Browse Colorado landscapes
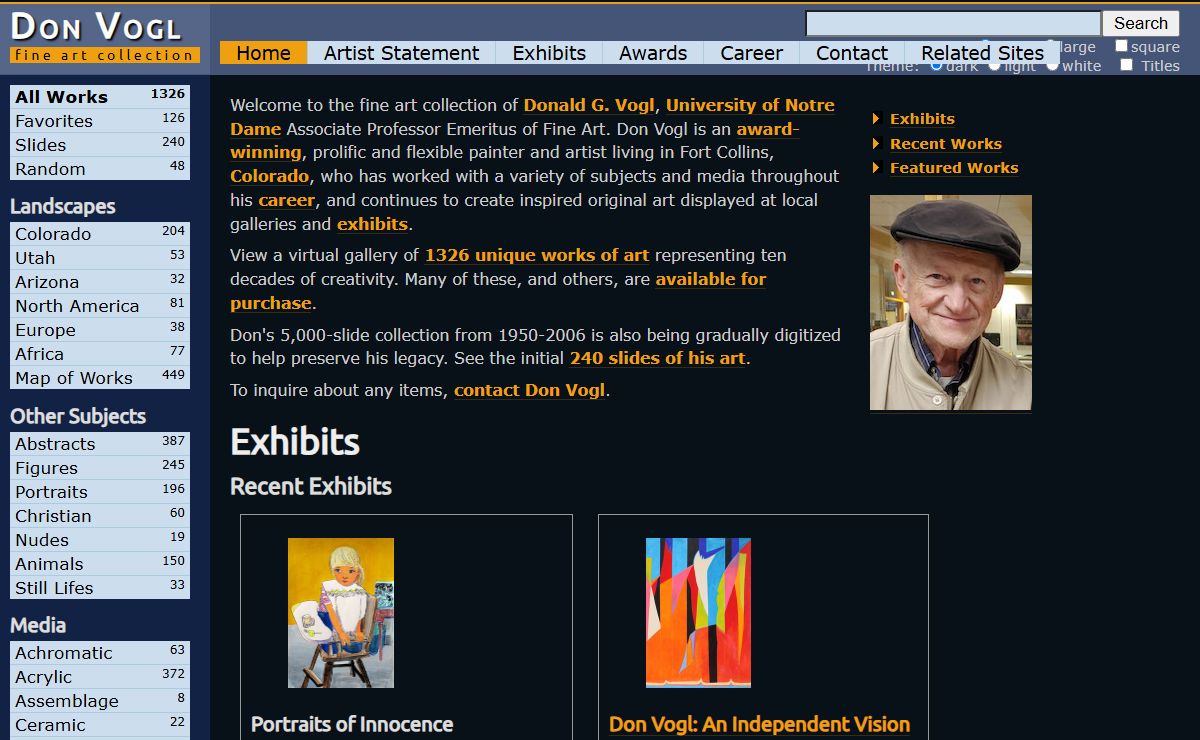Image resolution: width=1200 pixels, height=740 pixels. pyautogui.click(x=100, y=234)
